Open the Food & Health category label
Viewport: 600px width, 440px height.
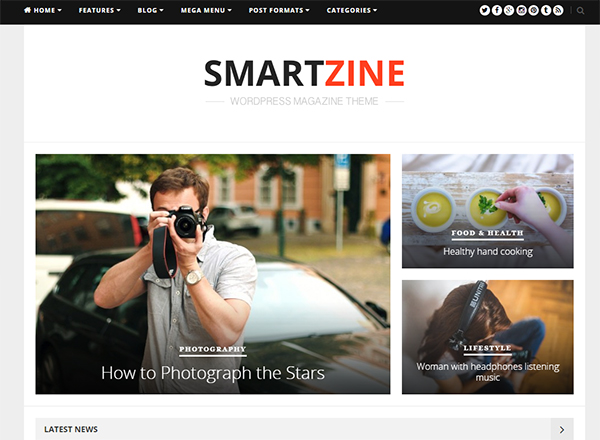pyautogui.click(x=487, y=233)
